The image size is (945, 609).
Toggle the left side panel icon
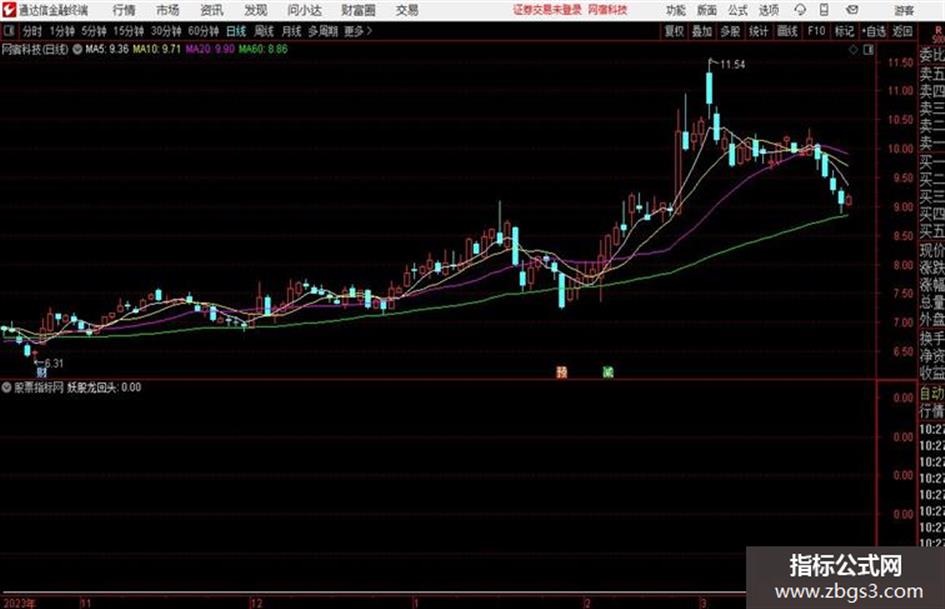click(9, 31)
